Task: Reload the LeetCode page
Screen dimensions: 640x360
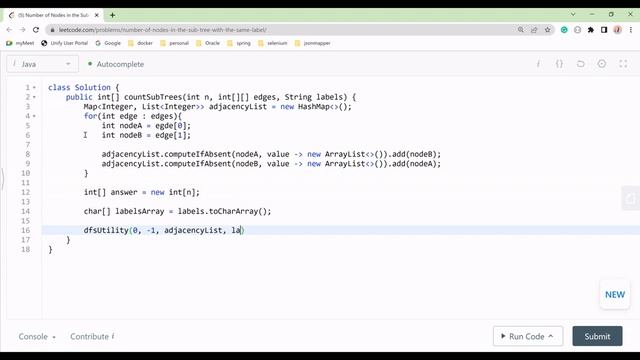Action: coord(36,30)
